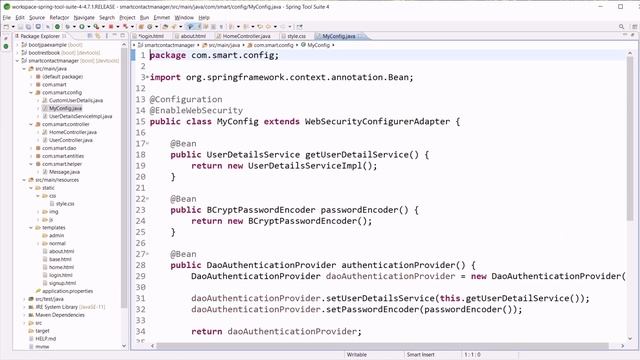The image size is (640, 360).
Task: Click the green icon in left sidebar strip
Action: point(6,47)
